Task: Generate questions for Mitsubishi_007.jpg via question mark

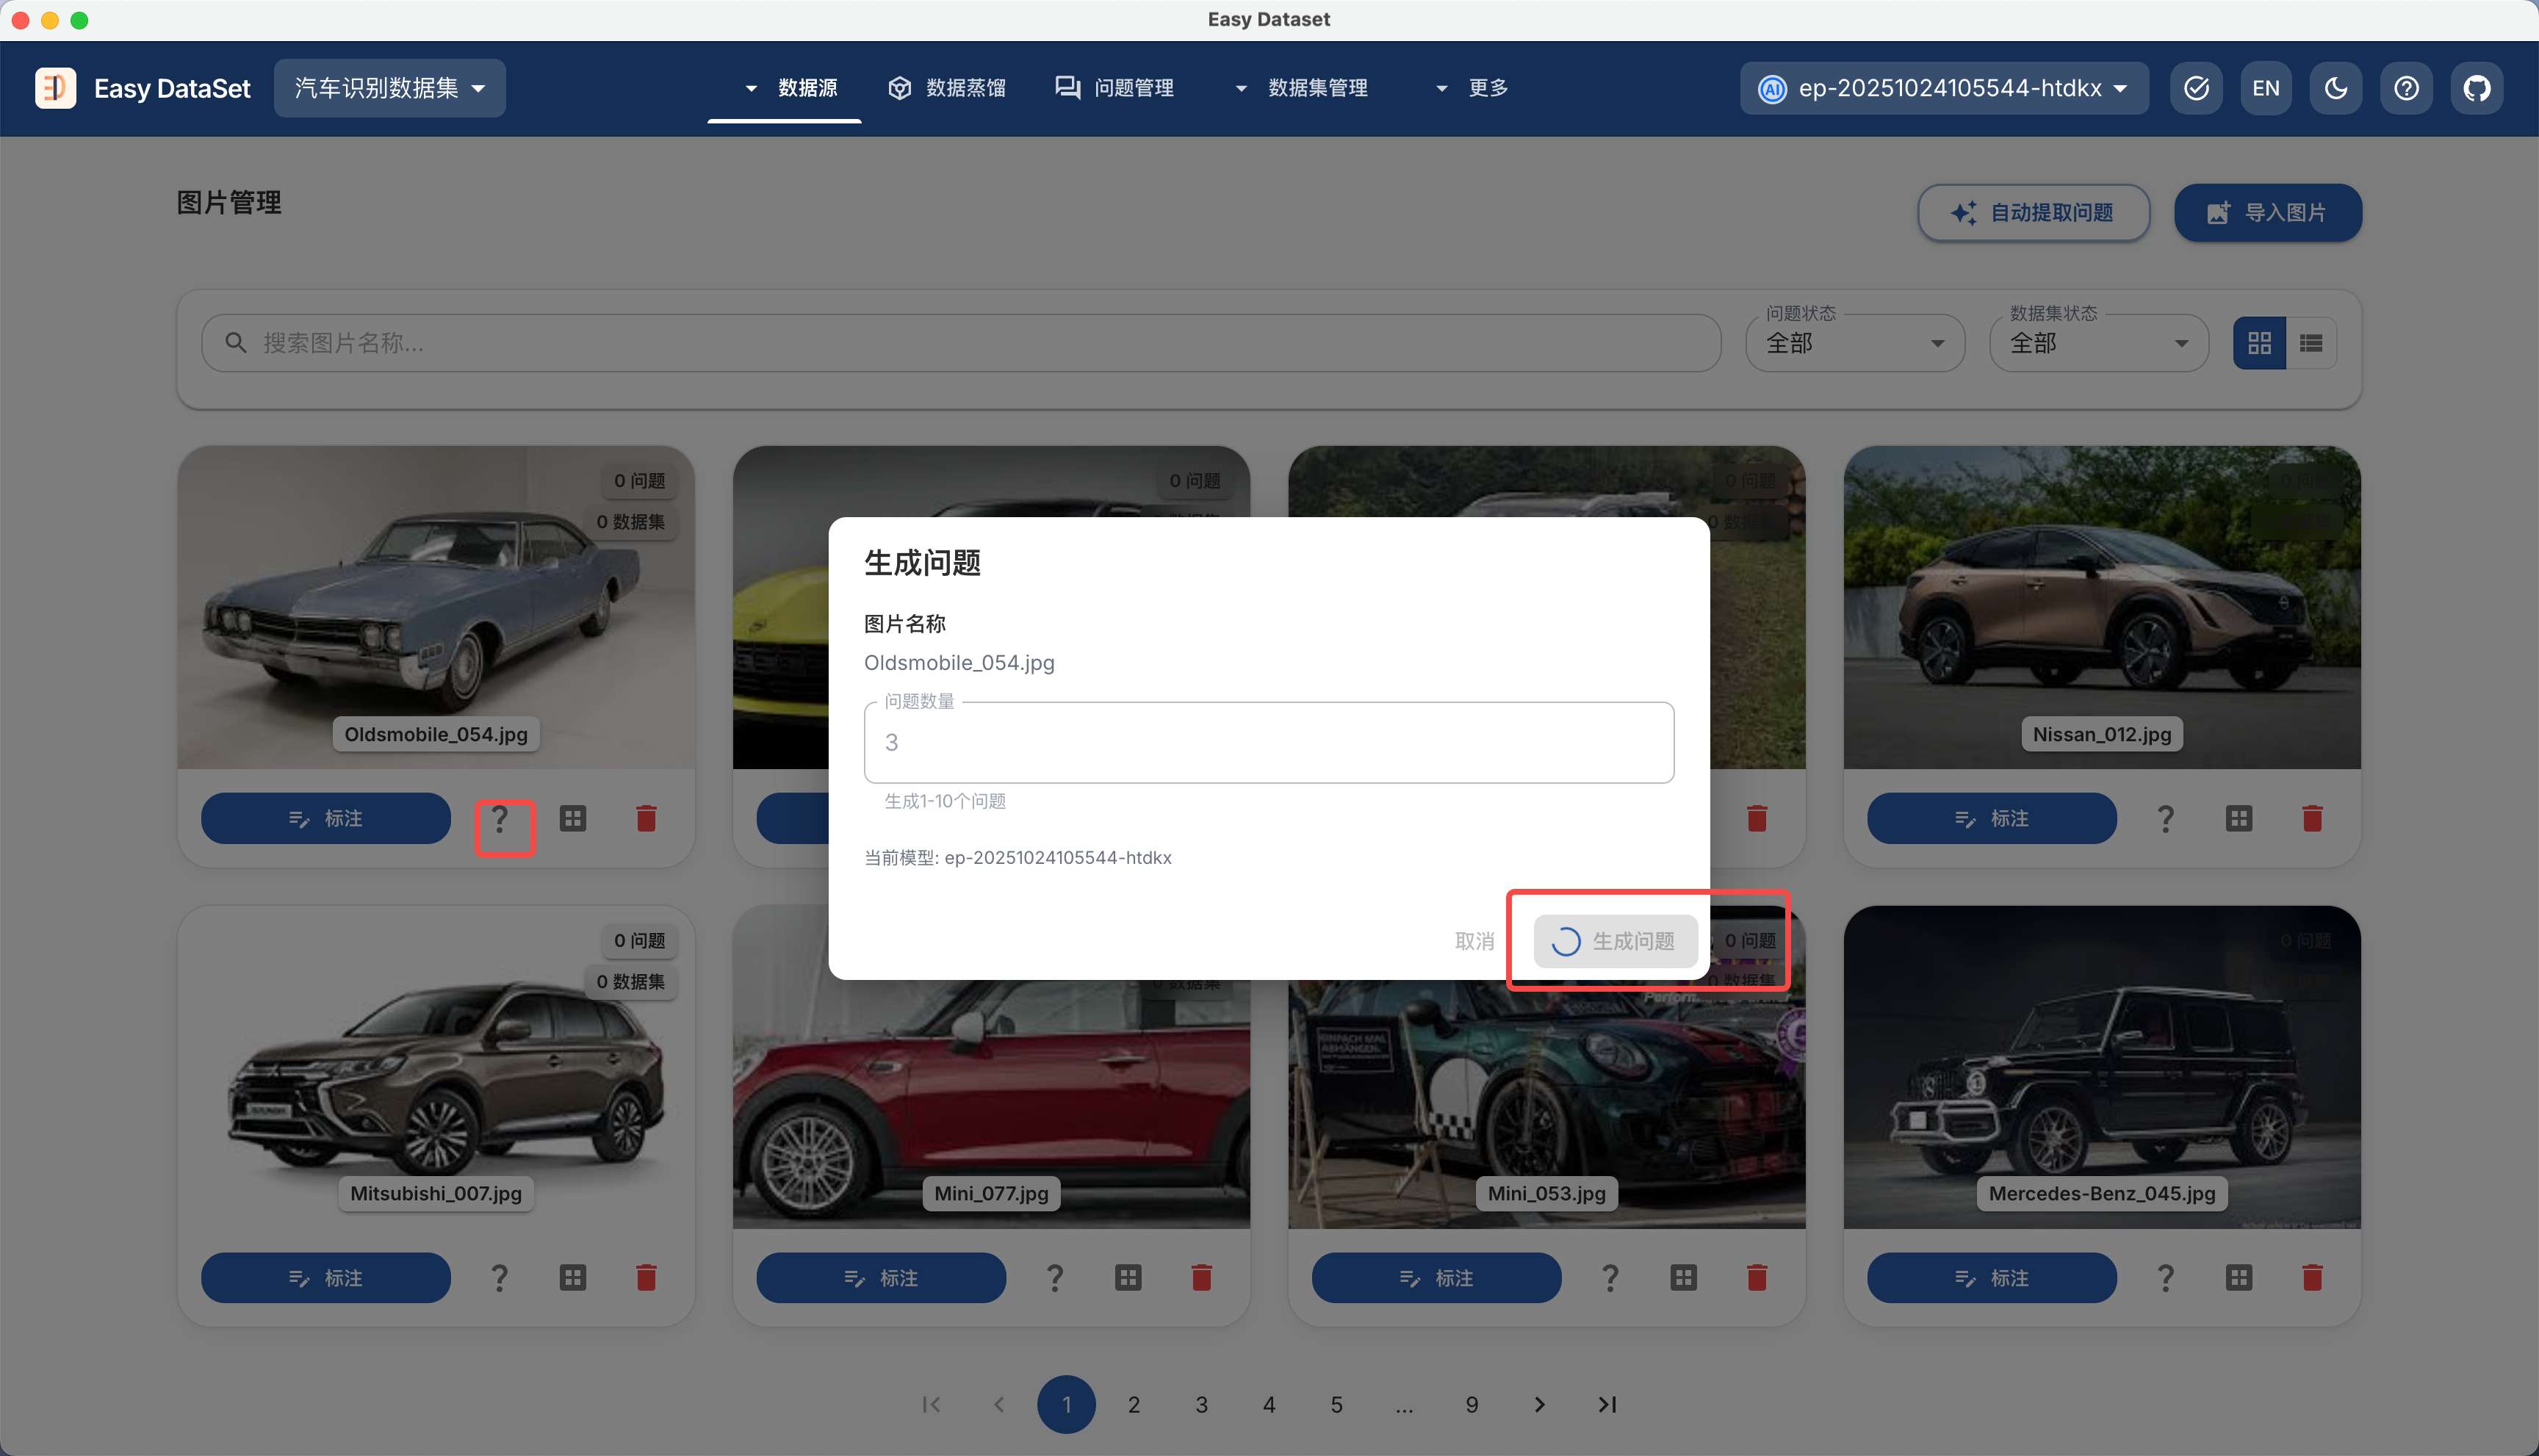Action: click(x=499, y=1278)
